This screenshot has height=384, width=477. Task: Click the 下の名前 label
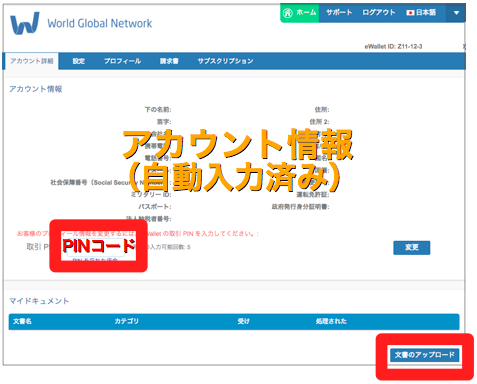coord(158,109)
